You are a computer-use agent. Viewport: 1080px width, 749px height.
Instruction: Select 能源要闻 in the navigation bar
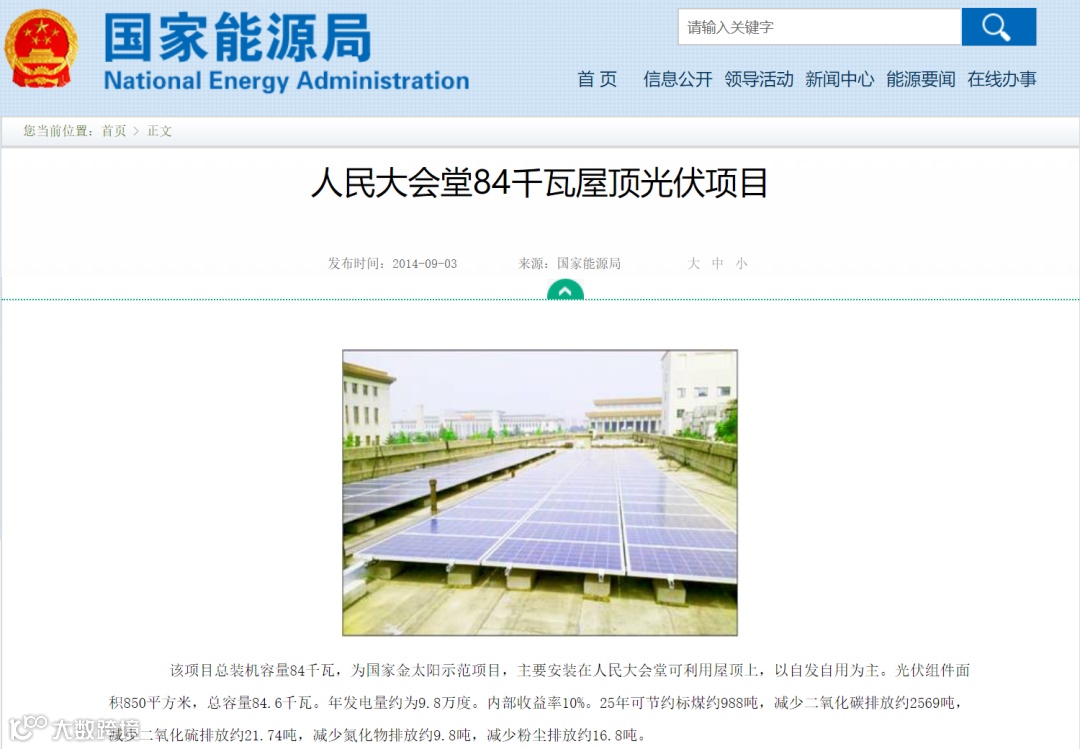[921, 79]
